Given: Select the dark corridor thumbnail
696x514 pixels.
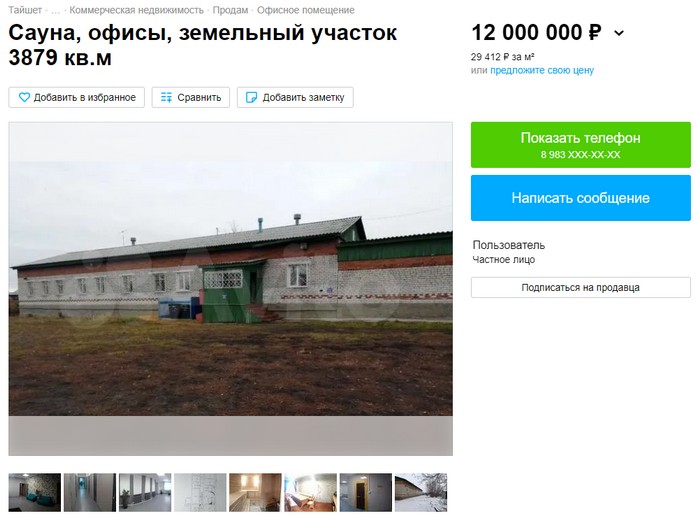Looking at the screenshot, I should point(90,492).
